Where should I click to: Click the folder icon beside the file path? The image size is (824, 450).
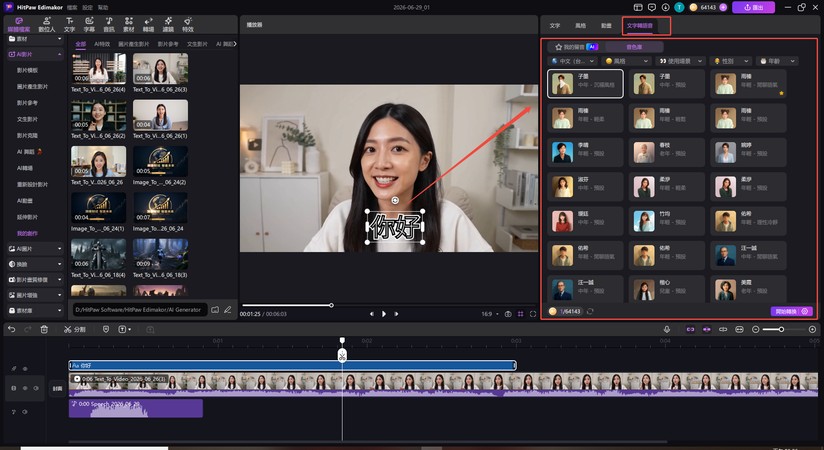tap(215, 310)
